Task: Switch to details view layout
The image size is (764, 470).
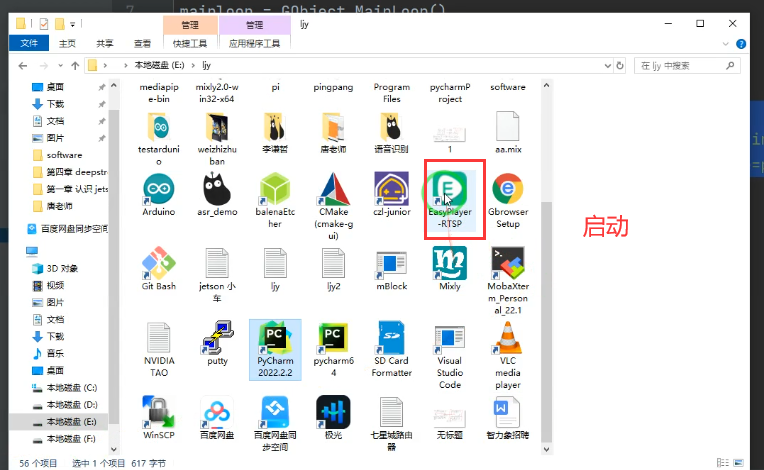Action: (723, 462)
